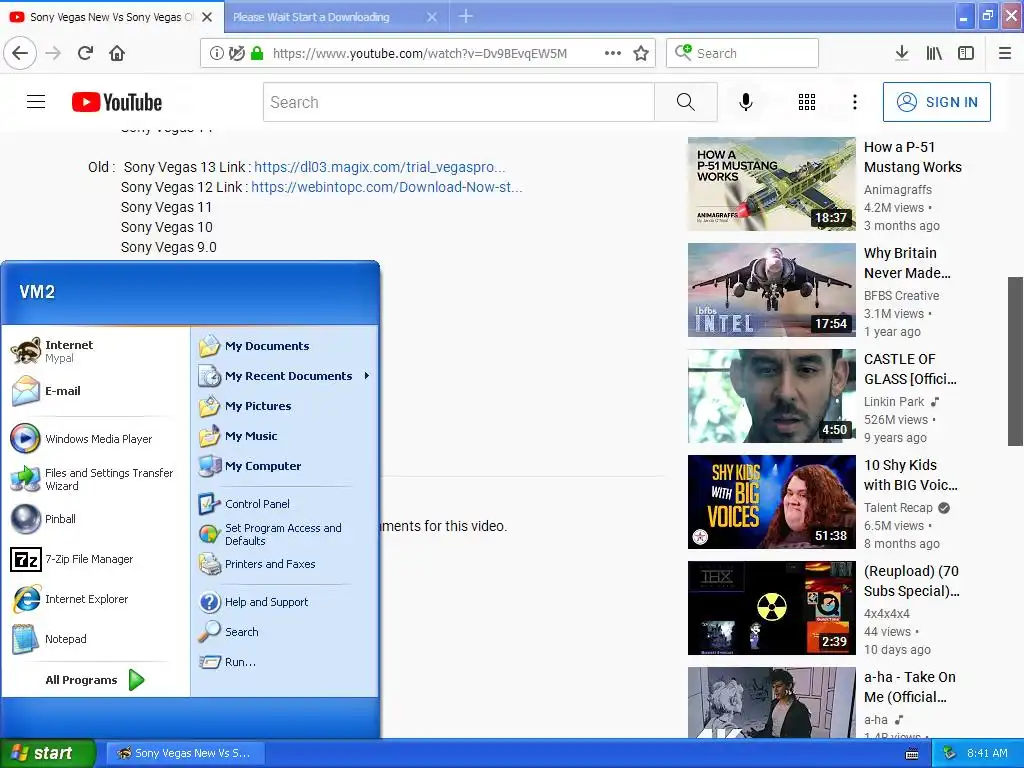Open page actions three-dot menu in address bar

click(x=613, y=53)
